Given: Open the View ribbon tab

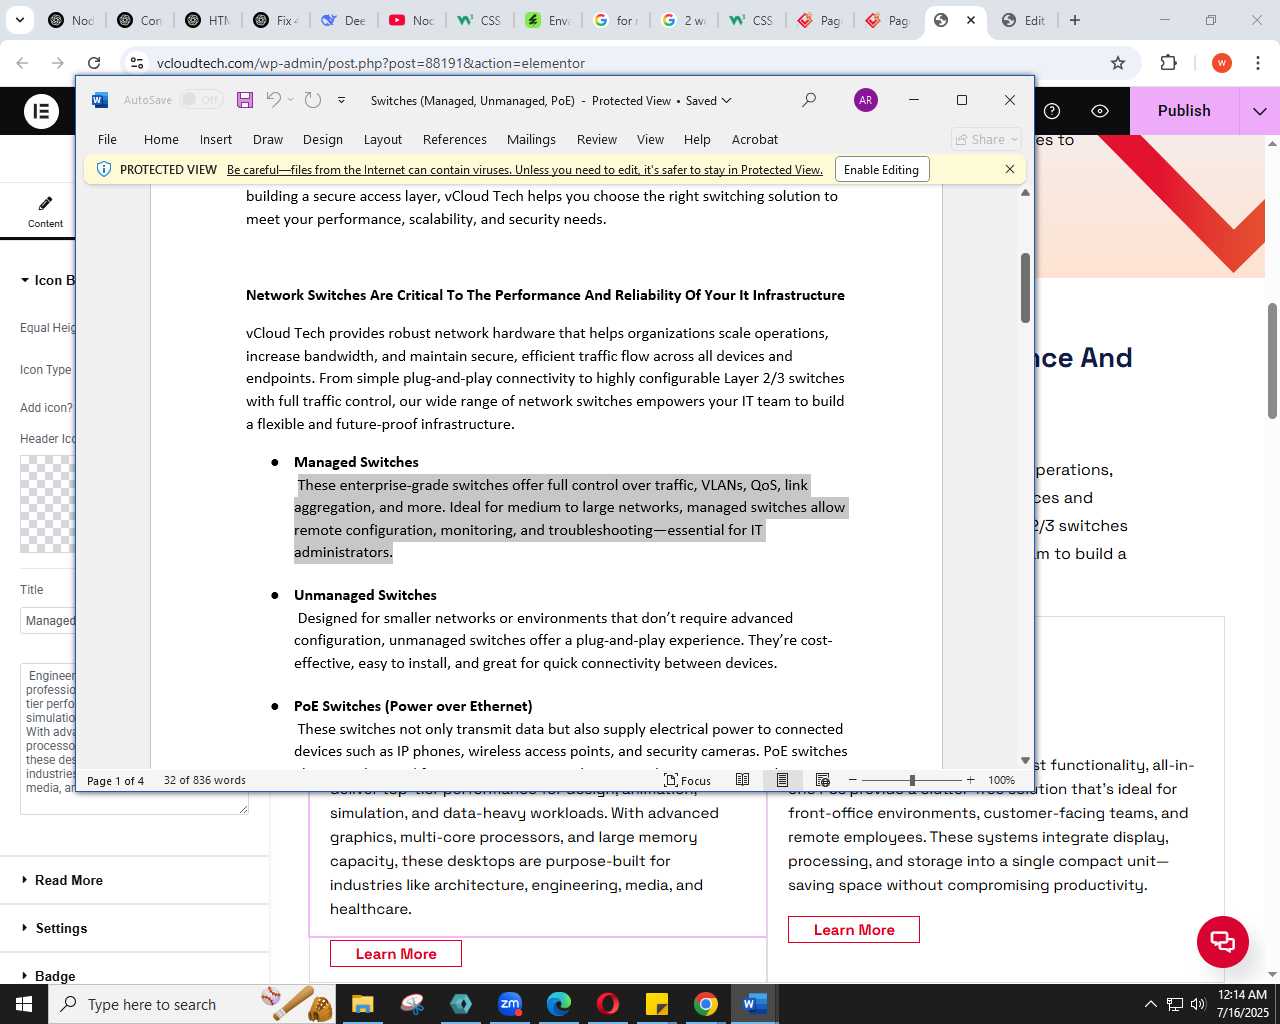Looking at the screenshot, I should (x=650, y=139).
